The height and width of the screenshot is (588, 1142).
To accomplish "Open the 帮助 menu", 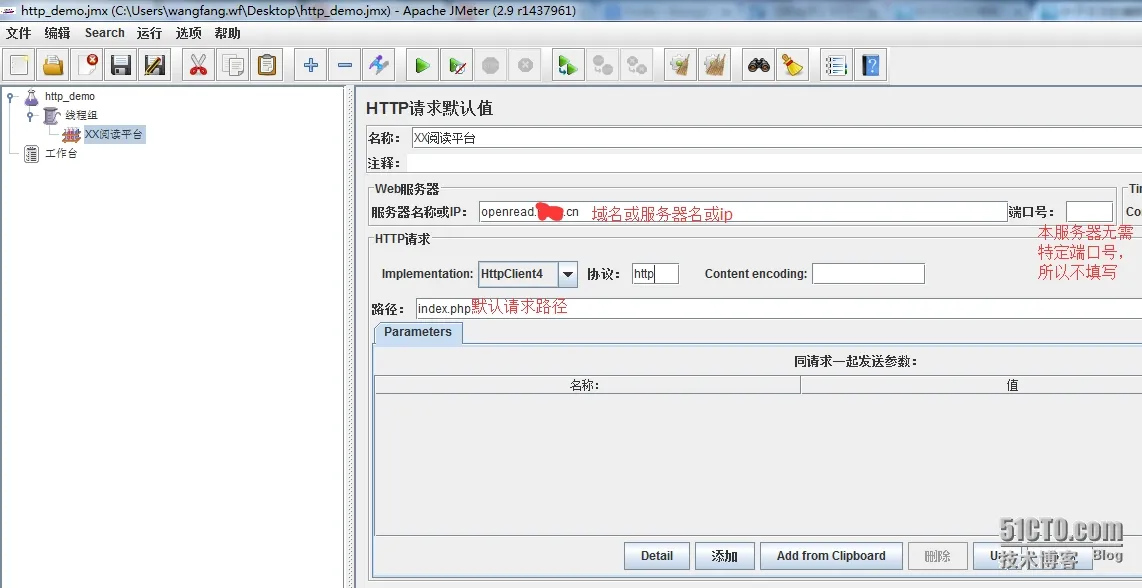I will [227, 33].
